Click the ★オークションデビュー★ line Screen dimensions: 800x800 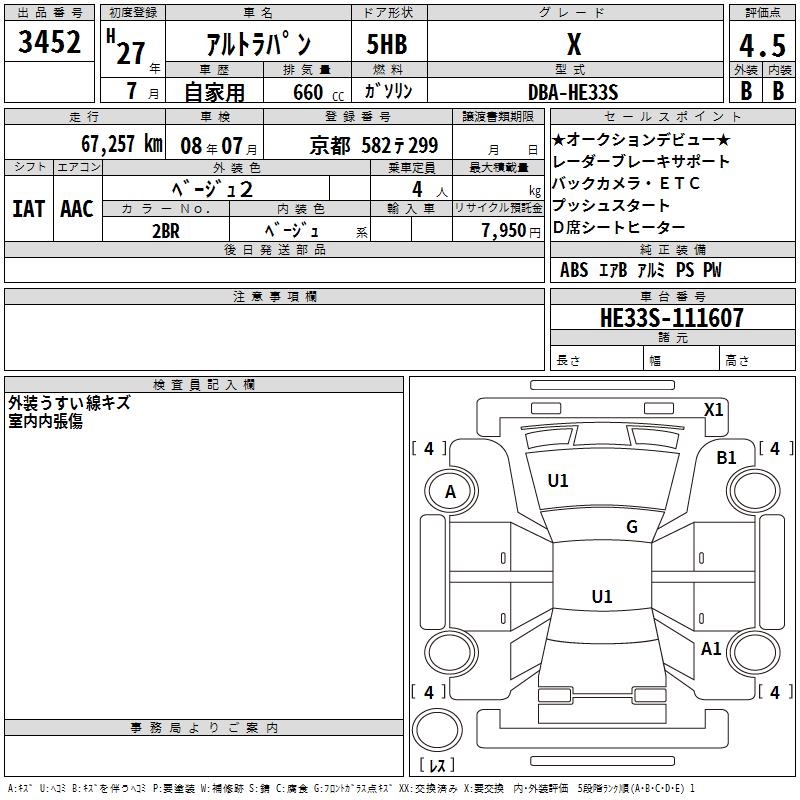tap(641, 139)
